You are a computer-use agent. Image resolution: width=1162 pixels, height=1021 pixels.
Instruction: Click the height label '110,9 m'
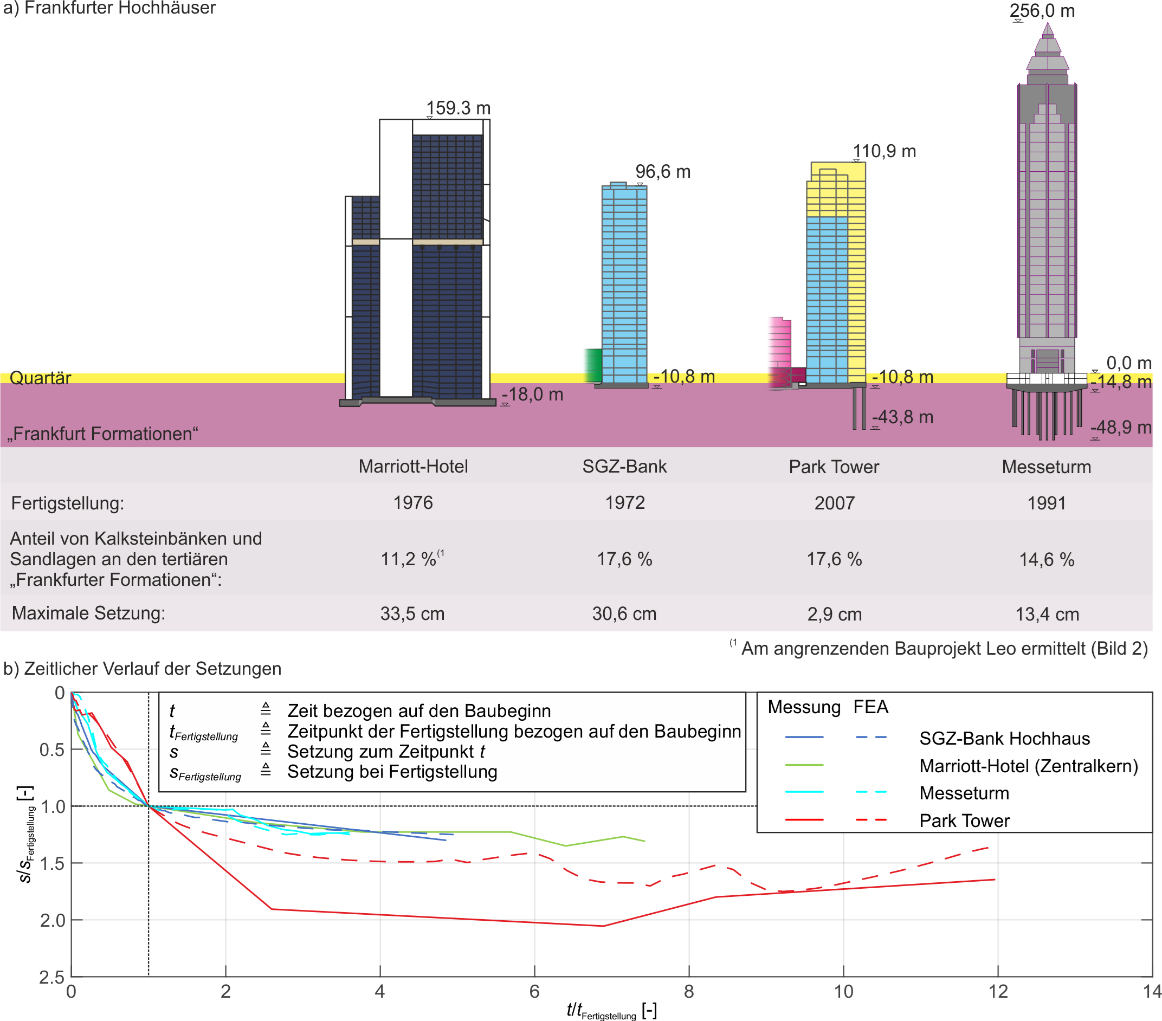[884, 151]
